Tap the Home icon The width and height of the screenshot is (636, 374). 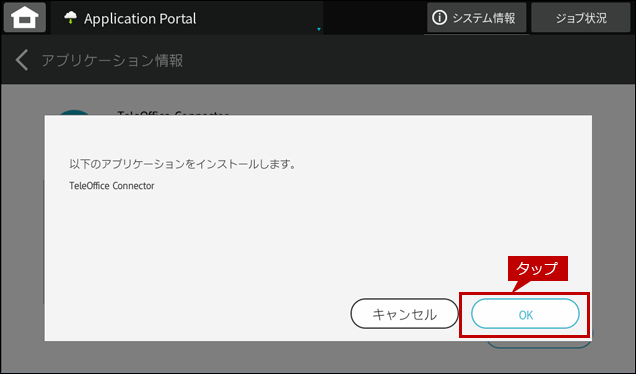pos(25,18)
